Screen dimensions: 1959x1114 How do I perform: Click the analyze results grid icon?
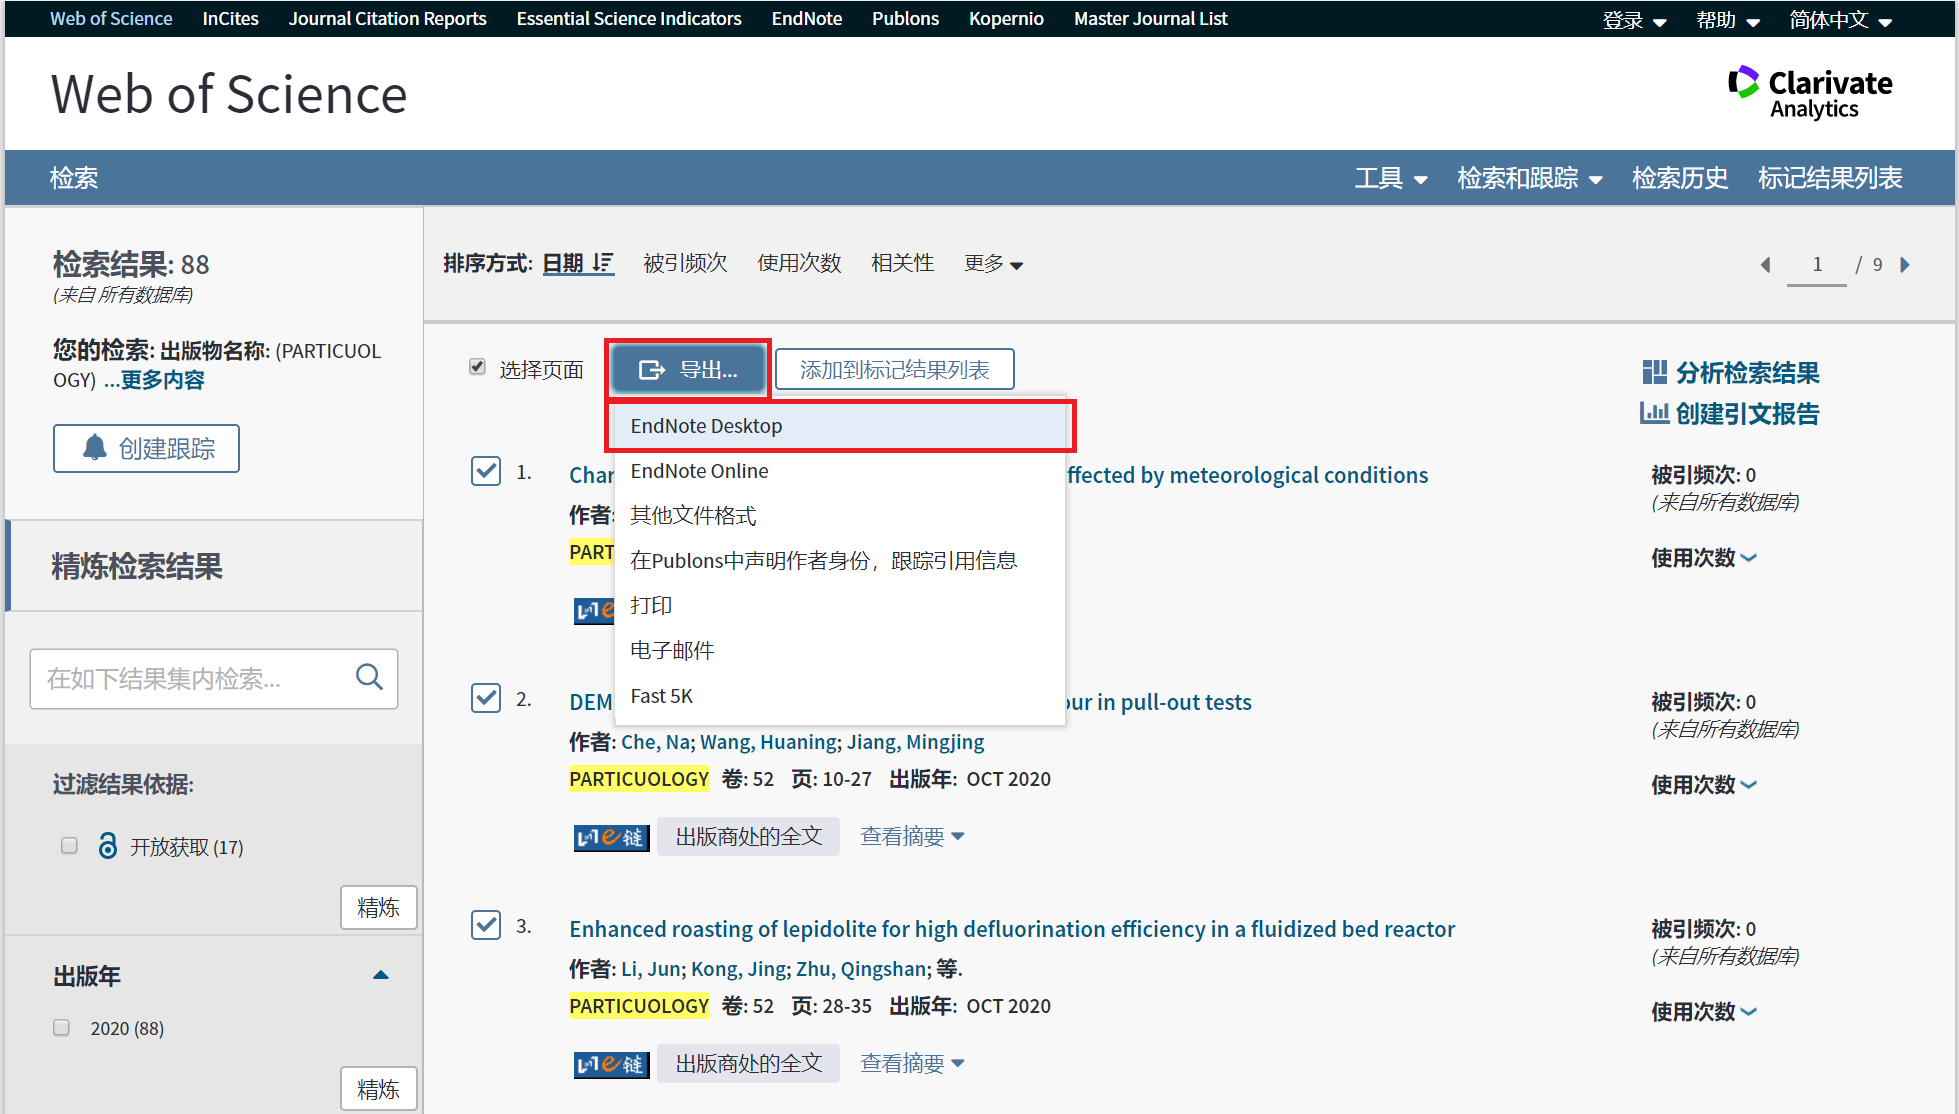pyautogui.click(x=1654, y=372)
